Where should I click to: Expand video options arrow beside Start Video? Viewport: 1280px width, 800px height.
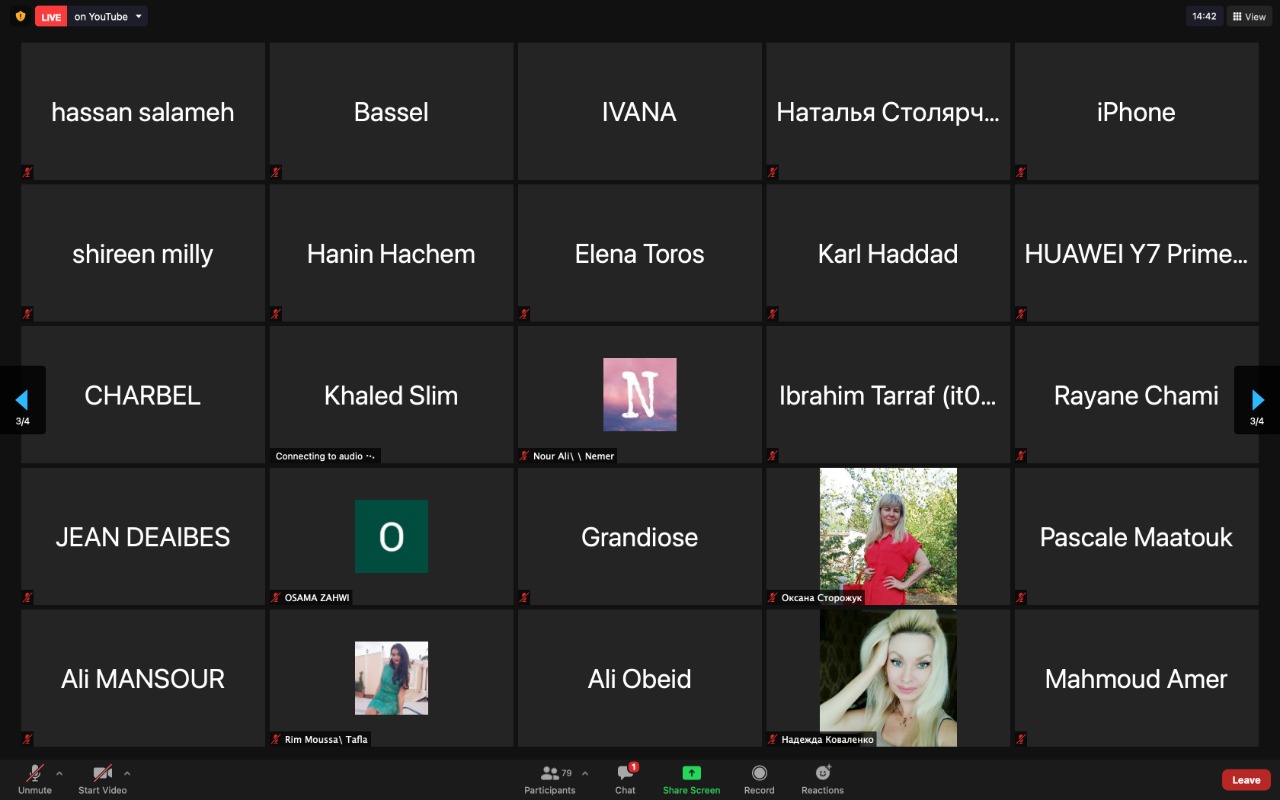tap(127, 773)
